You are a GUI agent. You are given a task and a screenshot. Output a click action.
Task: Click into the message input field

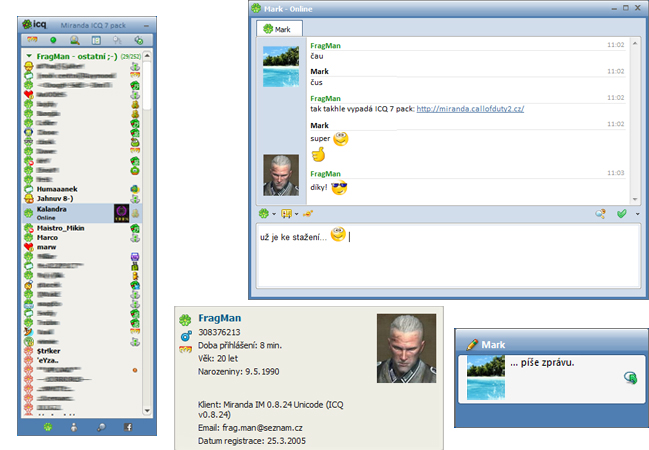click(448, 255)
